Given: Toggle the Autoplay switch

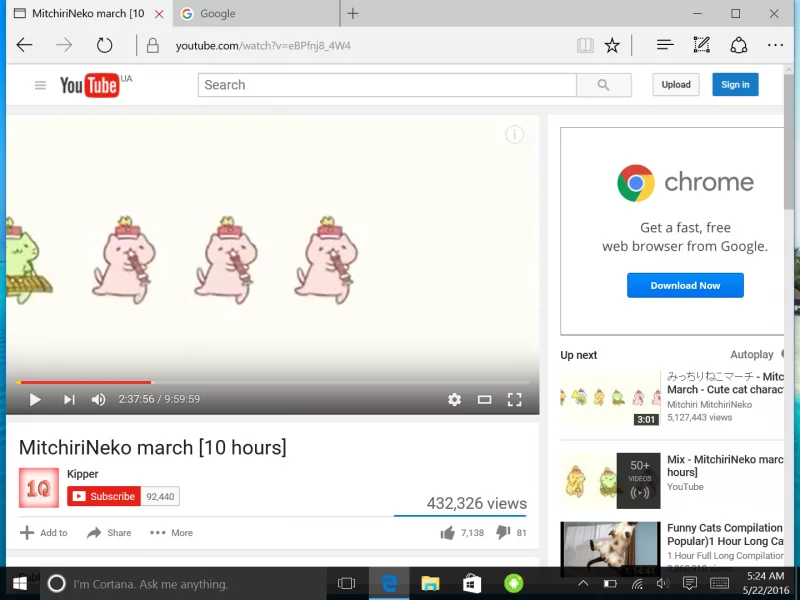Looking at the screenshot, I should [782, 354].
